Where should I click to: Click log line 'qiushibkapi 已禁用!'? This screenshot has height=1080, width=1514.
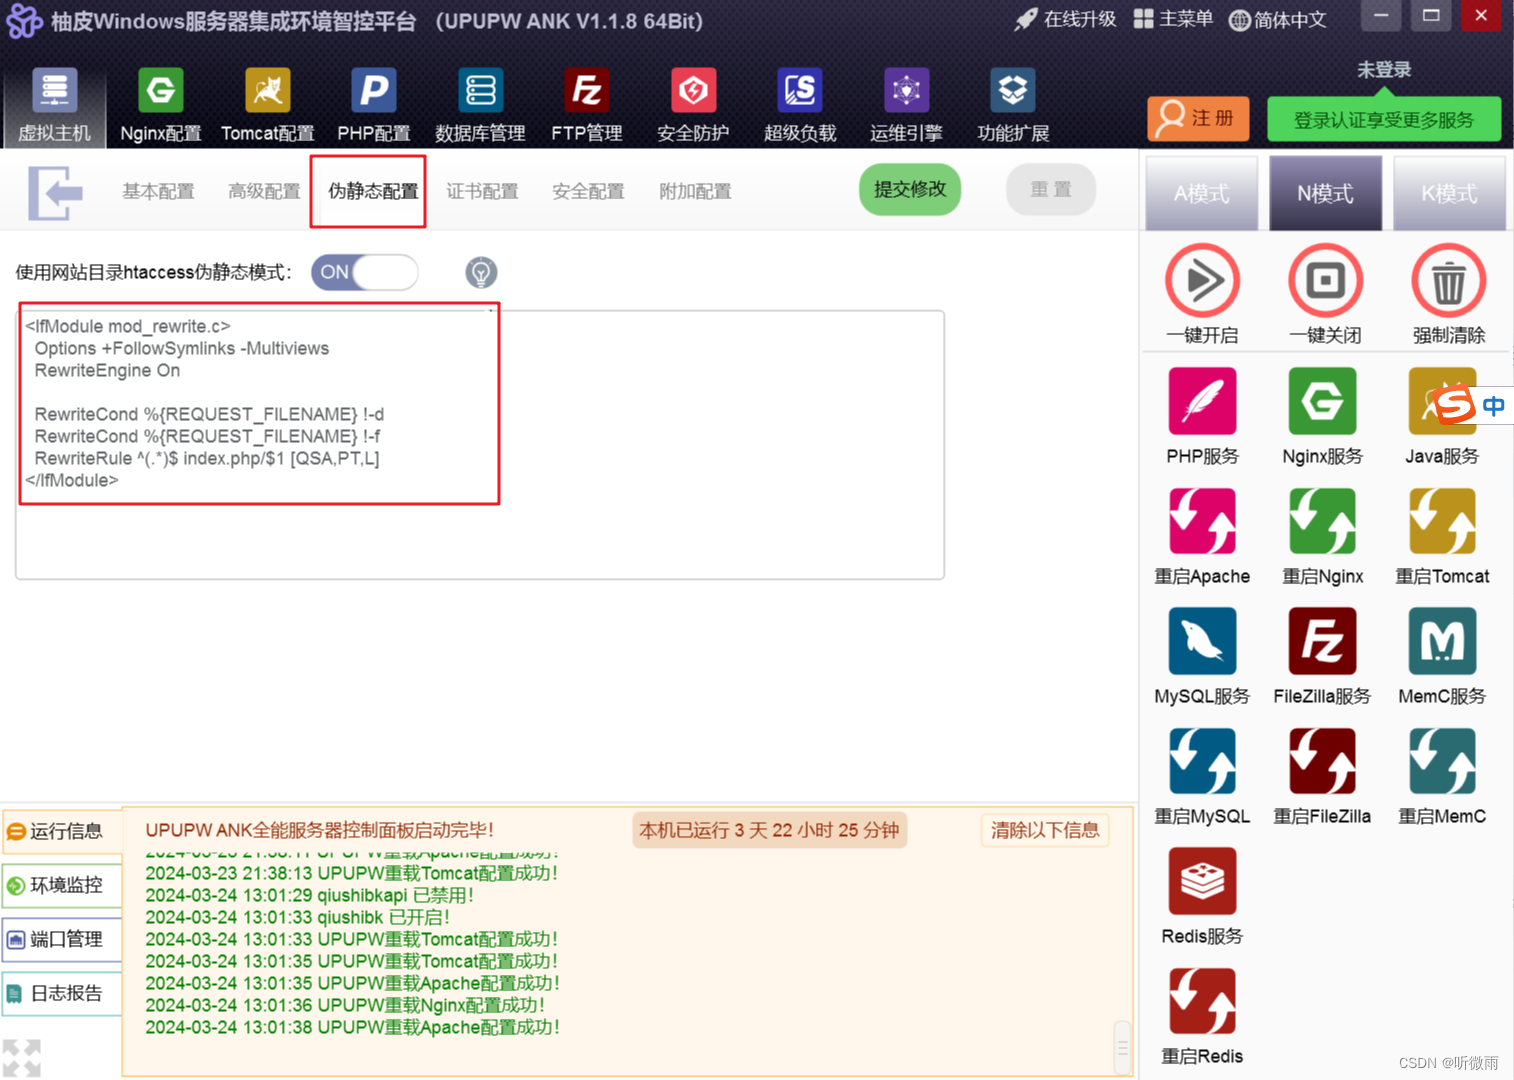[x=310, y=895]
